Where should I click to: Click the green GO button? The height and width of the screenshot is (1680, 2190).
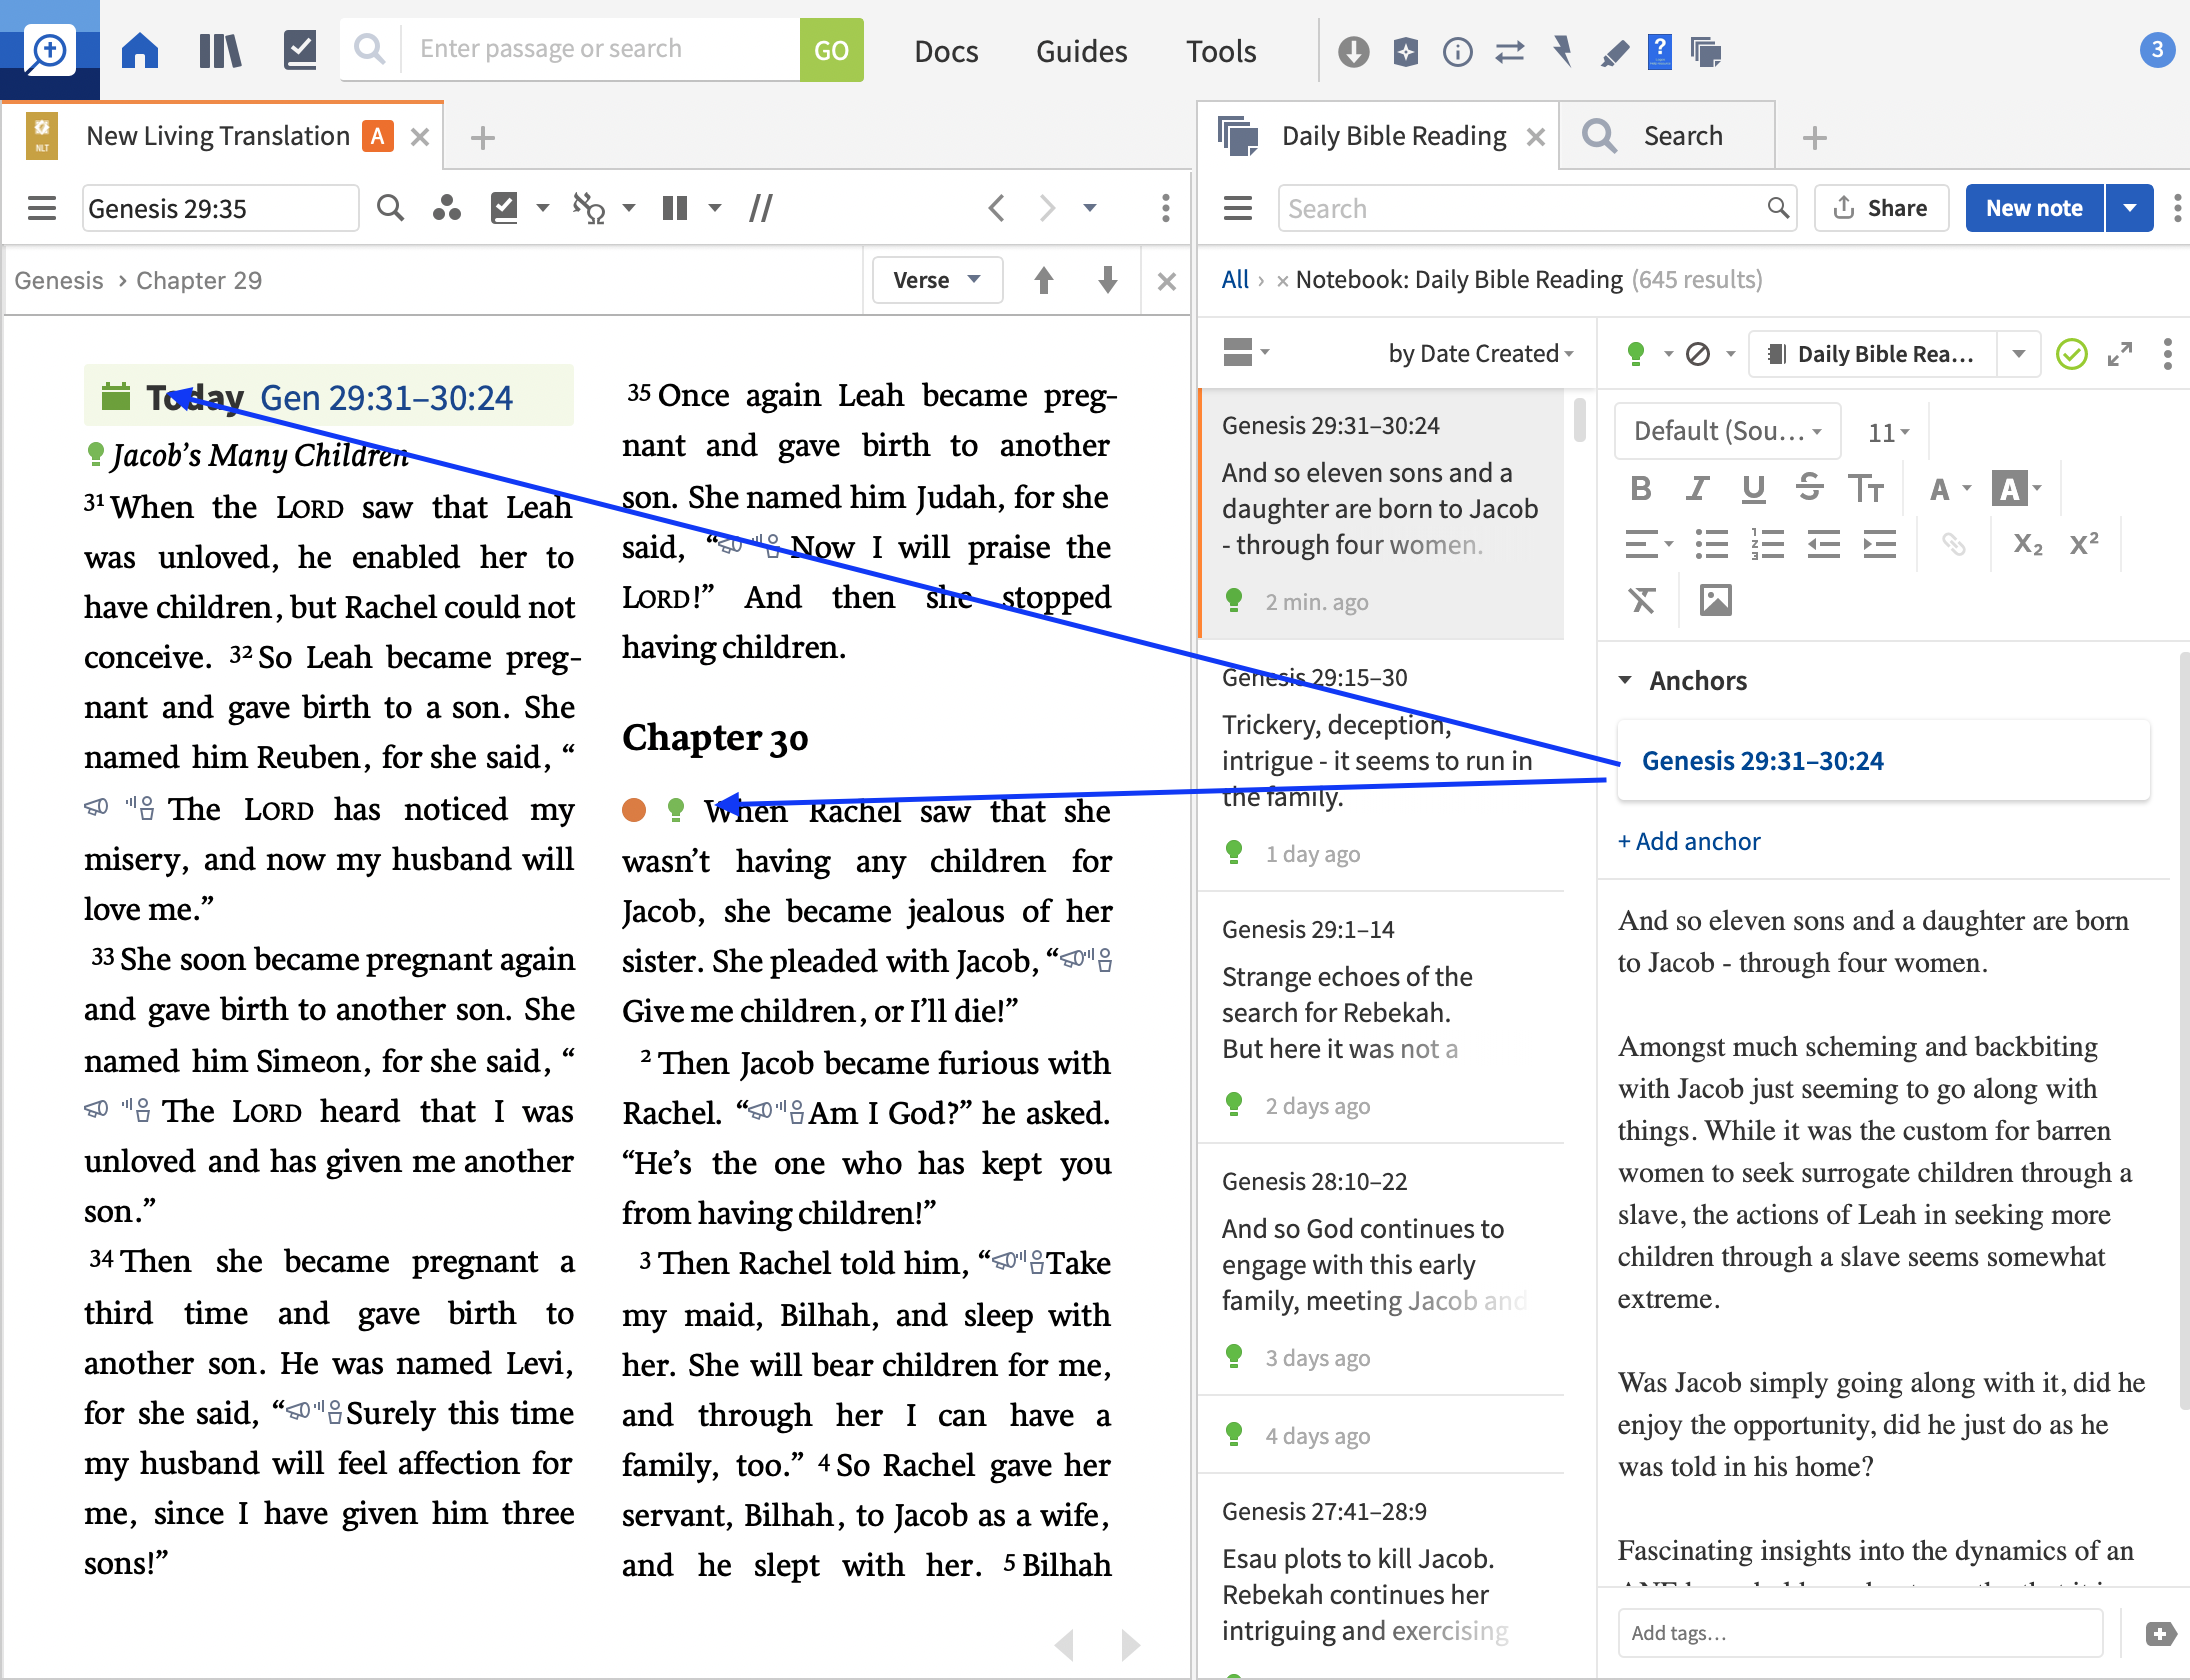(831, 50)
